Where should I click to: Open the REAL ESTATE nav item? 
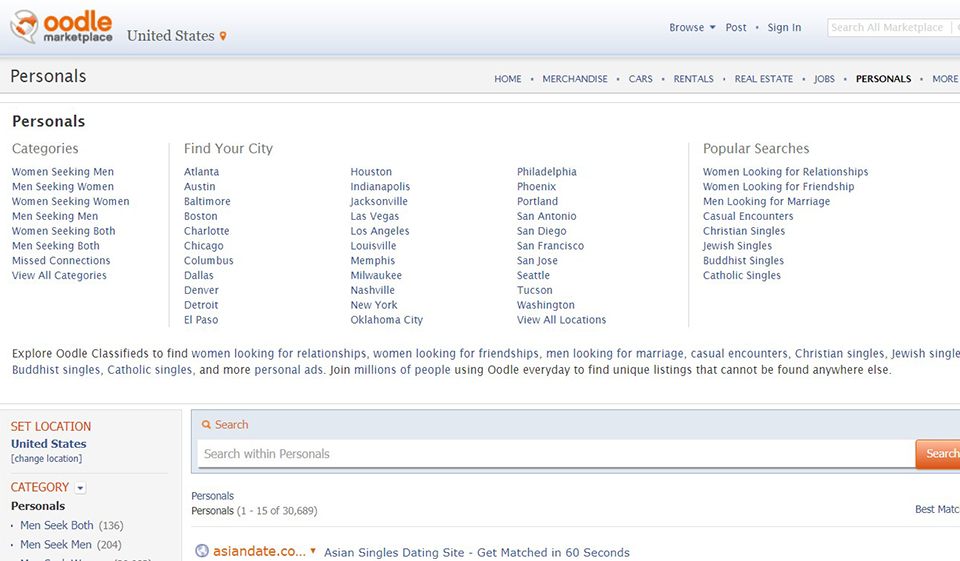[763, 79]
